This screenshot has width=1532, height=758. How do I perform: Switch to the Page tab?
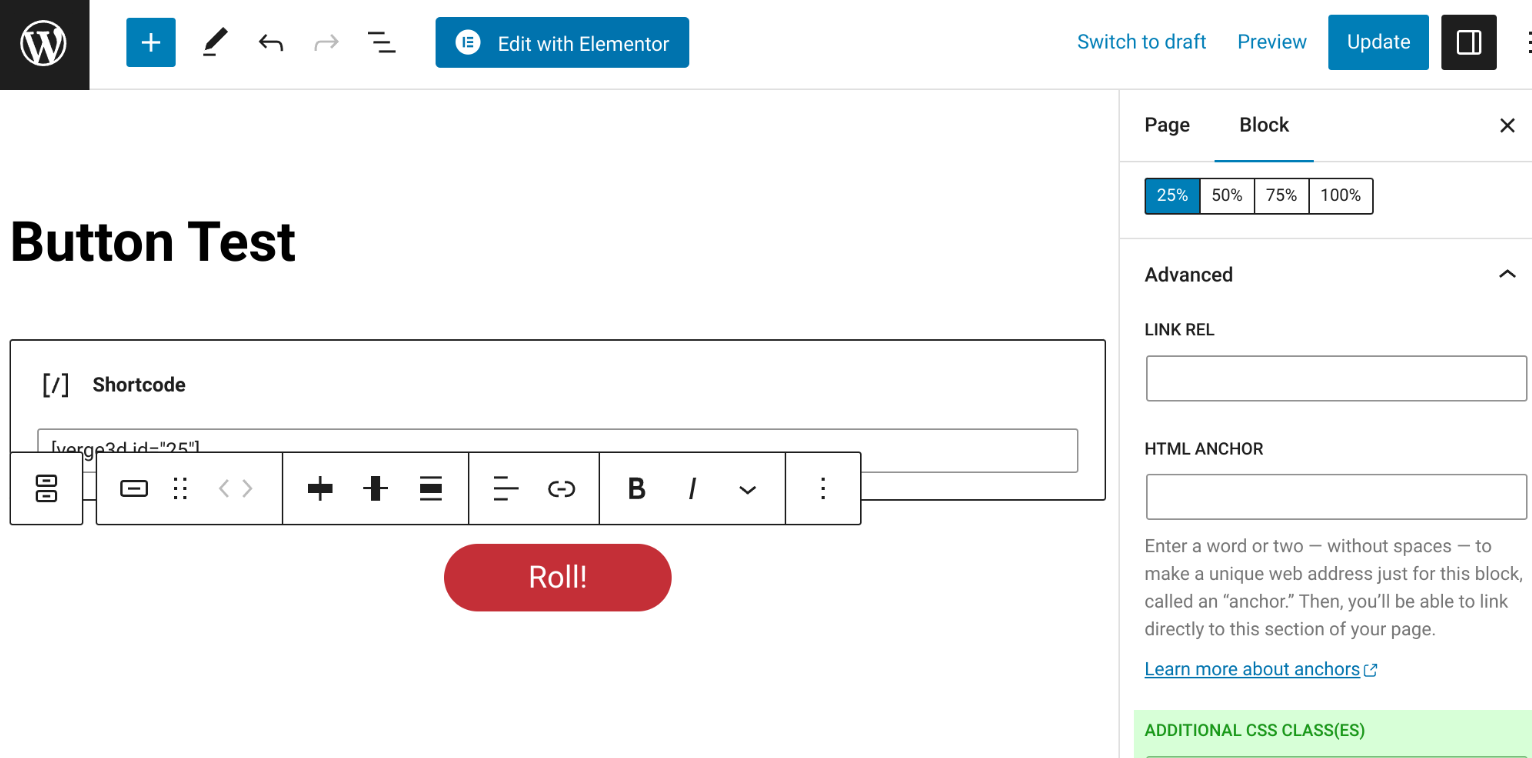pos(1167,125)
